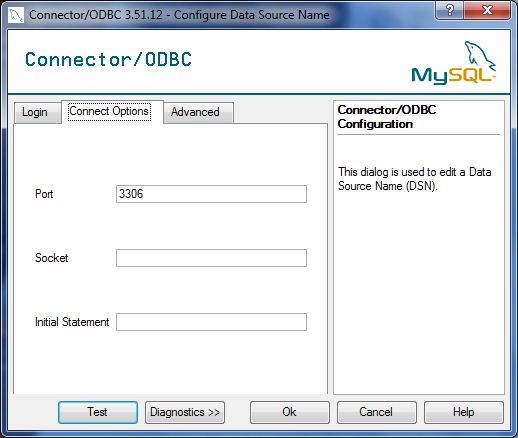The image size is (518, 438).
Task: Click the Port label
Action: click(x=44, y=194)
